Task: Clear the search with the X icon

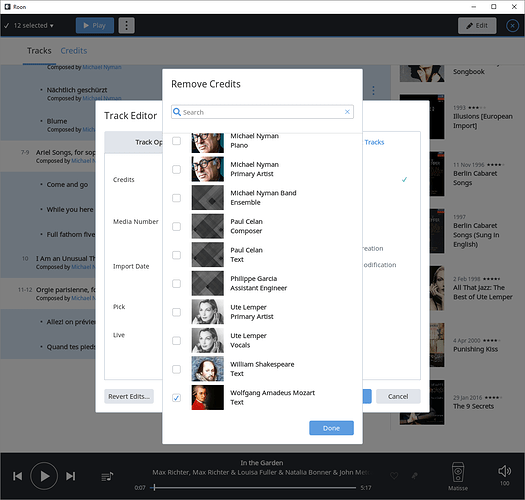Action: coord(347,112)
